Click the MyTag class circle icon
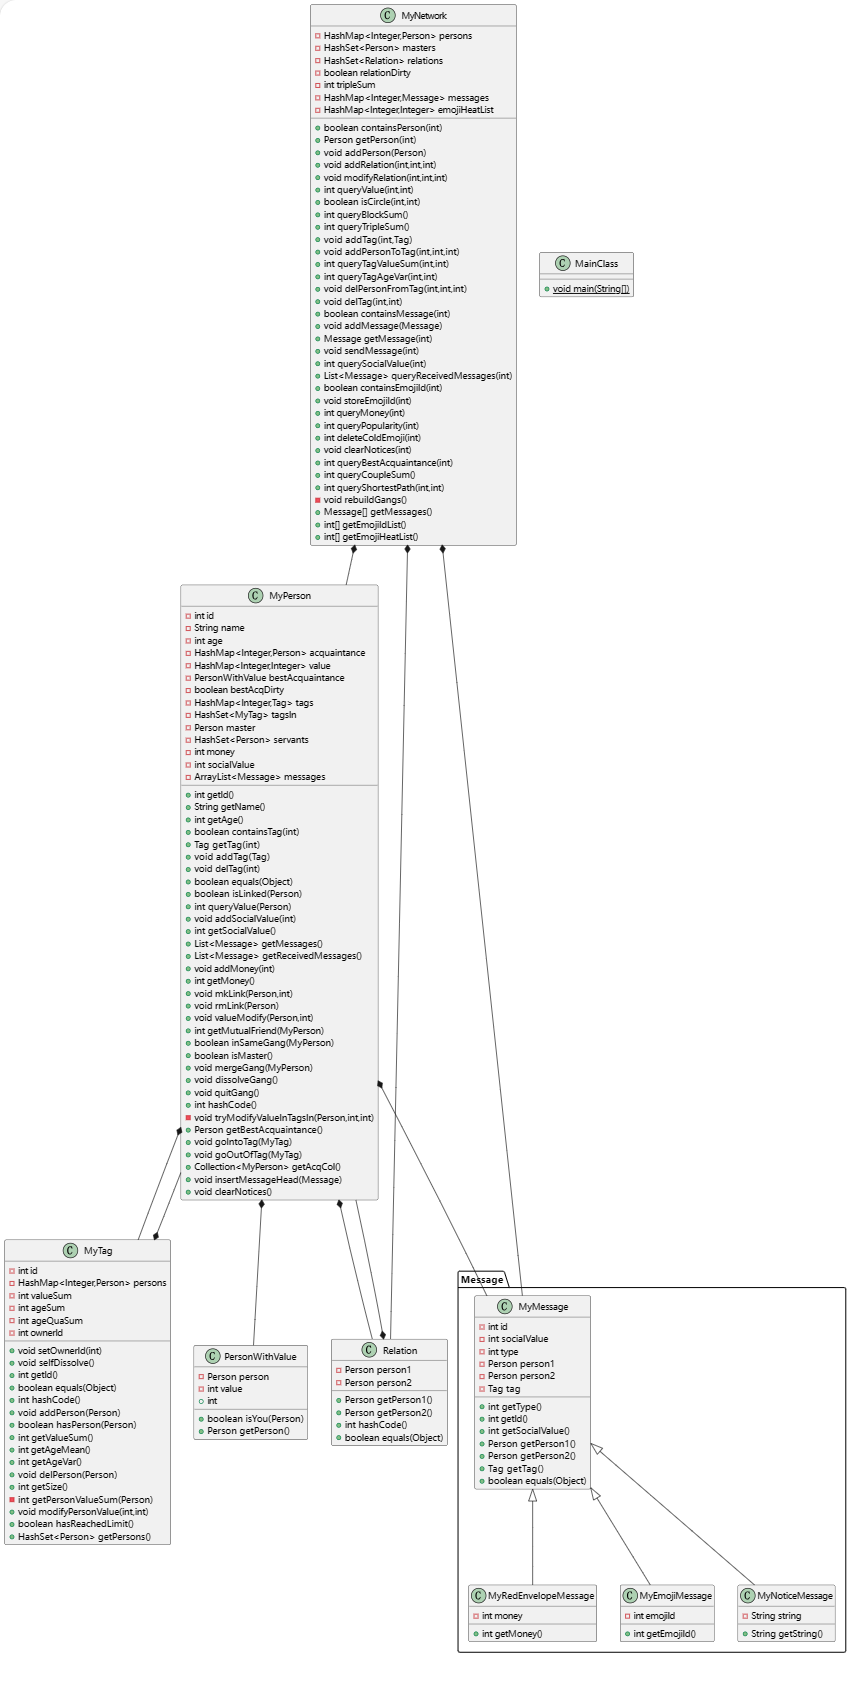 [x=70, y=1251]
